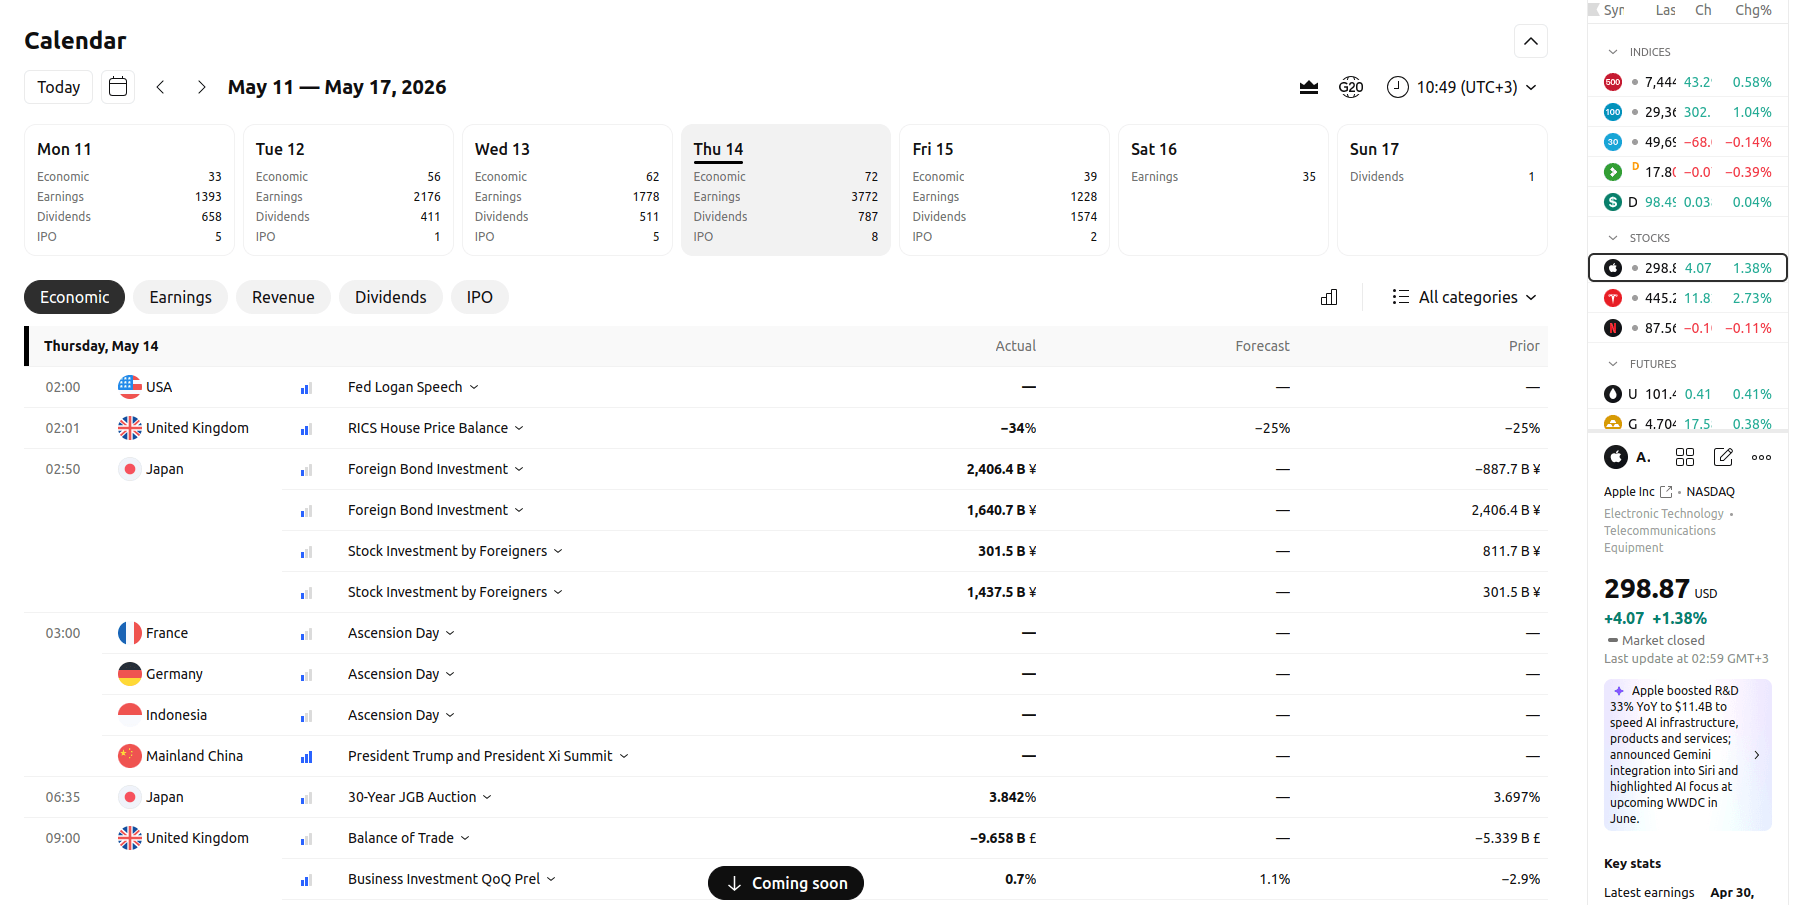Click the Telecommunications Equipment industry link
The height and width of the screenshot is (905, 1794).
coord(1660,539)
